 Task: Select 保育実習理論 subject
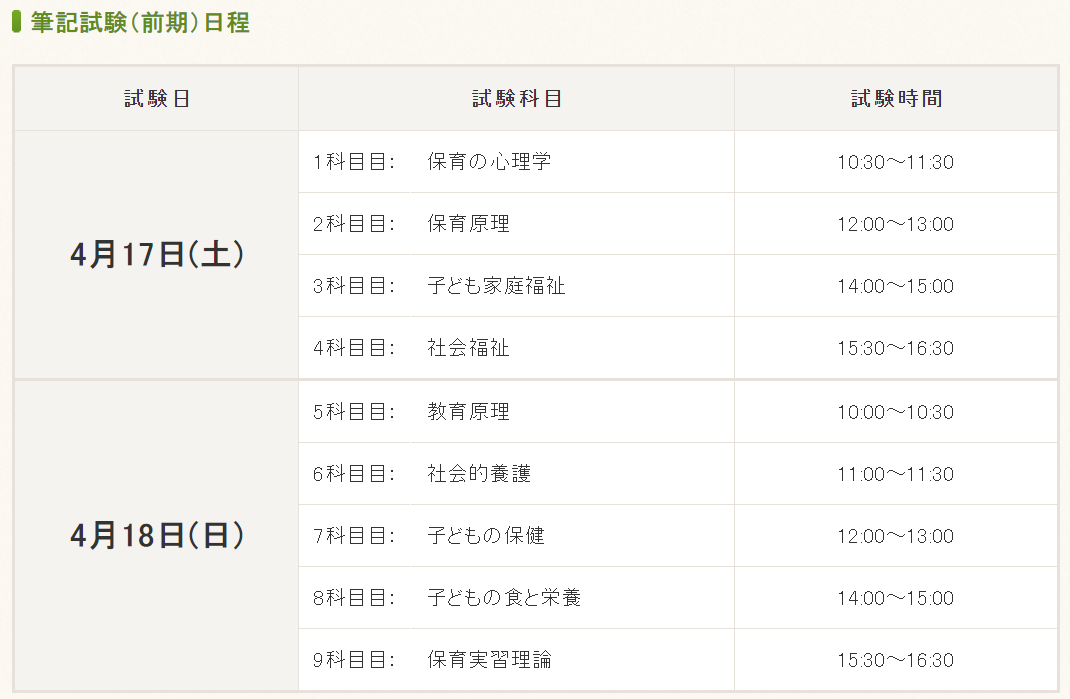click(489, 660)
